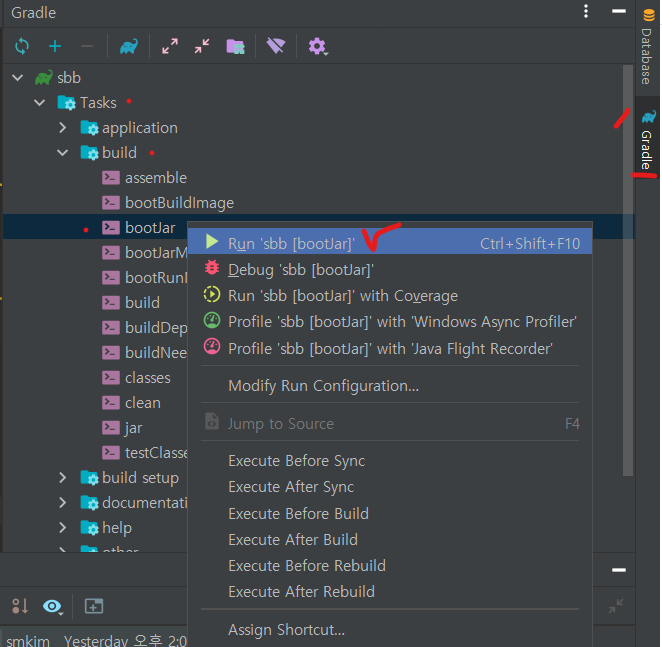Toggle the eye view options icon

click(53, 607)
